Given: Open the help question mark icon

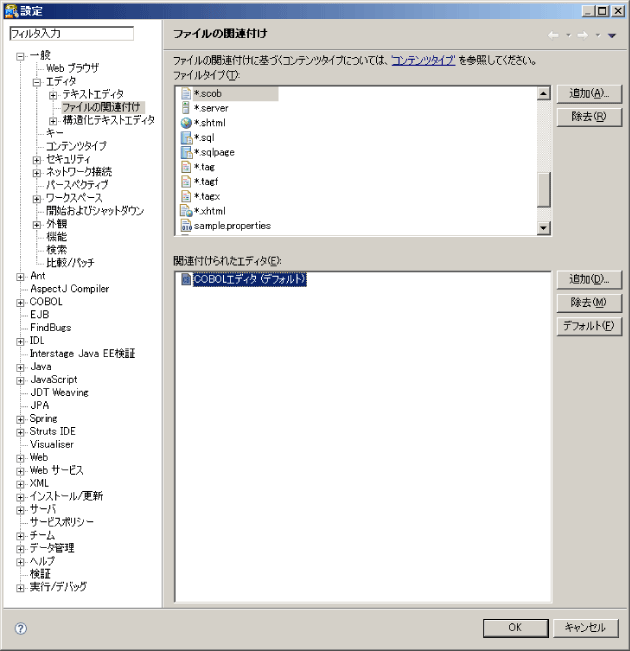Looking at the screenshot, I should (x=21, y=628).
